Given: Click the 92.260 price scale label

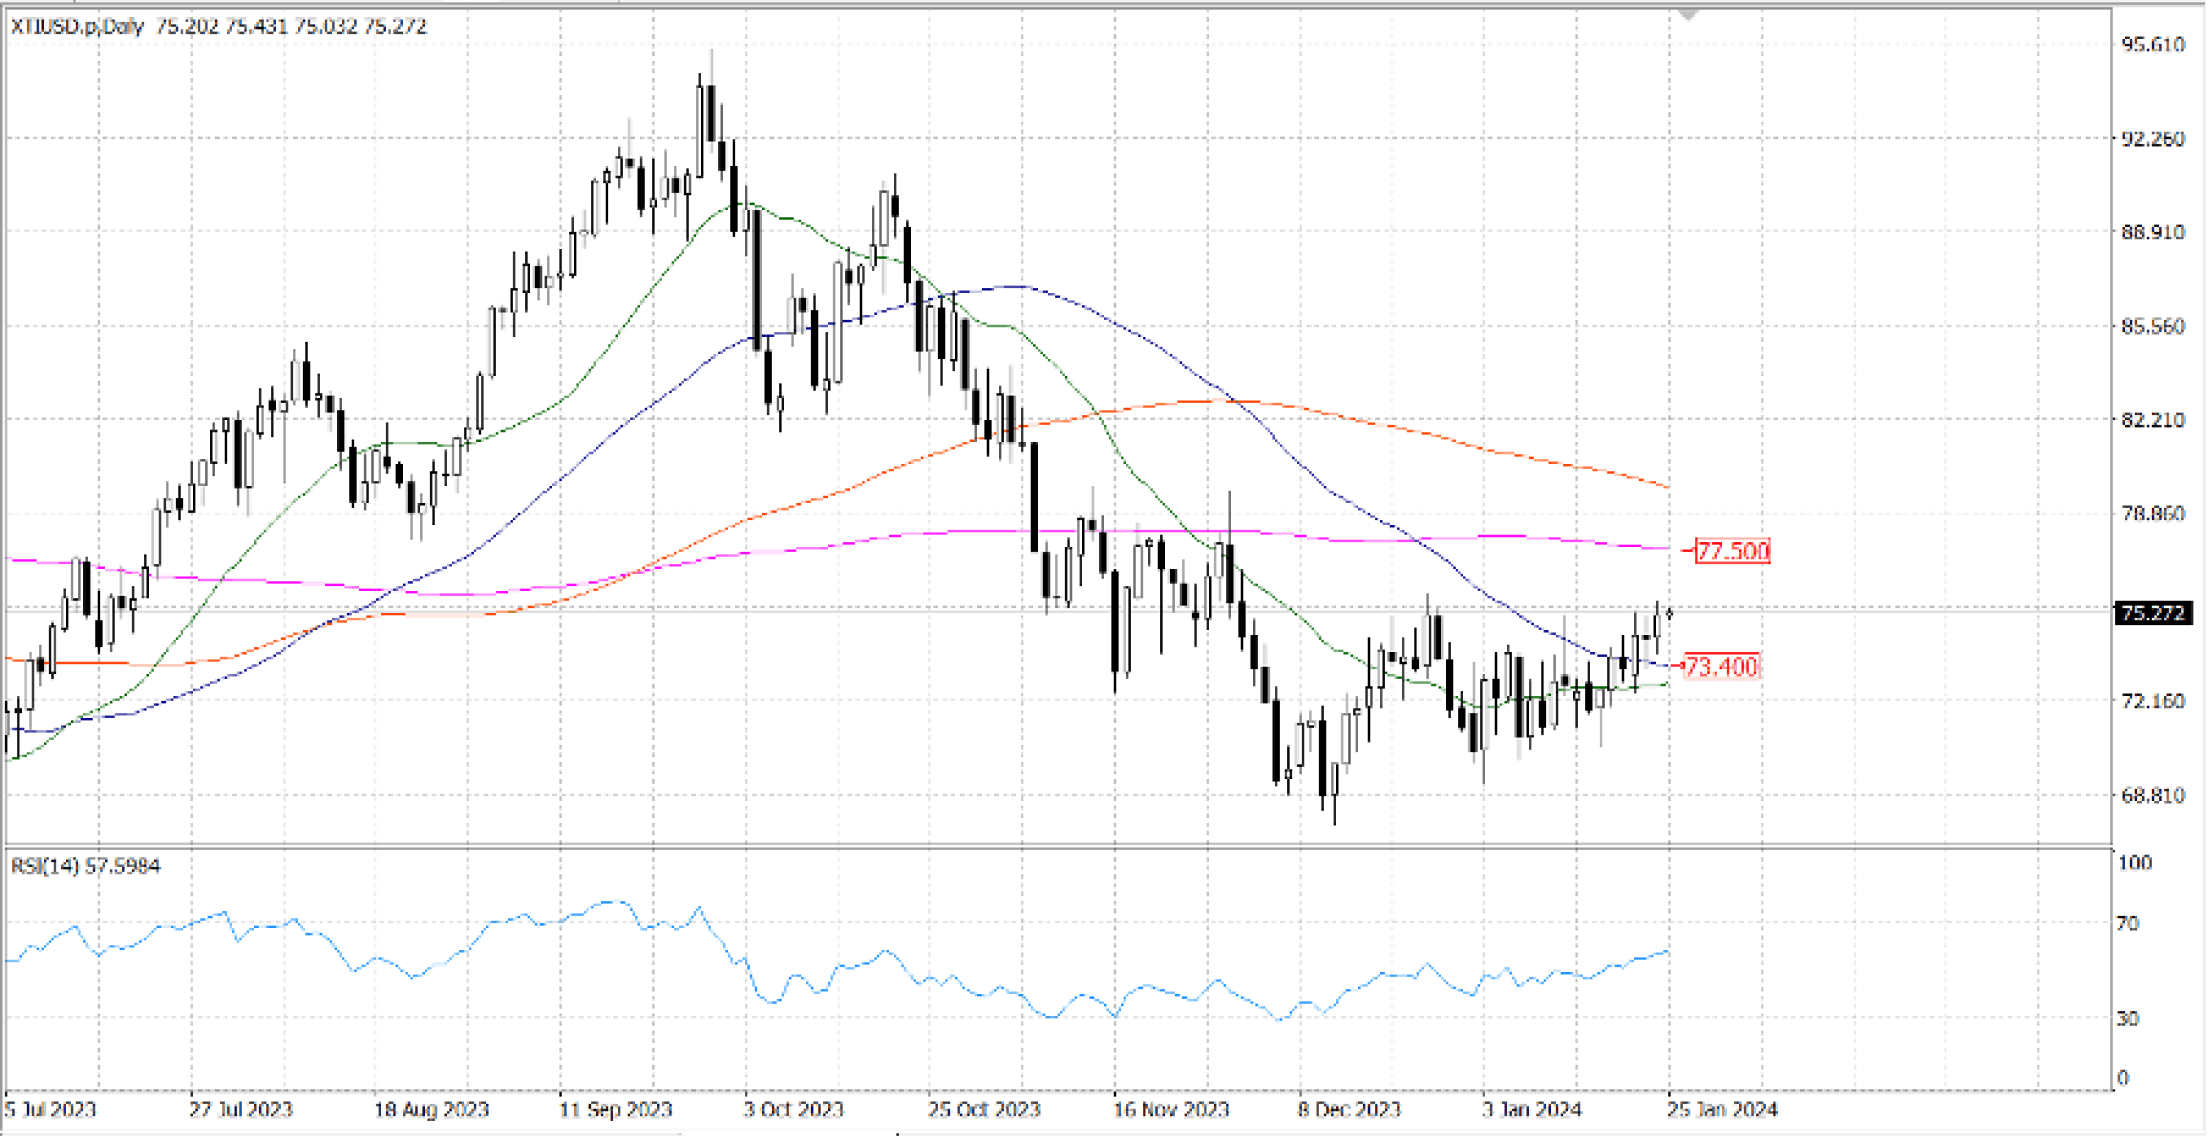Looking at the screenshot, I should point(2152,138).
